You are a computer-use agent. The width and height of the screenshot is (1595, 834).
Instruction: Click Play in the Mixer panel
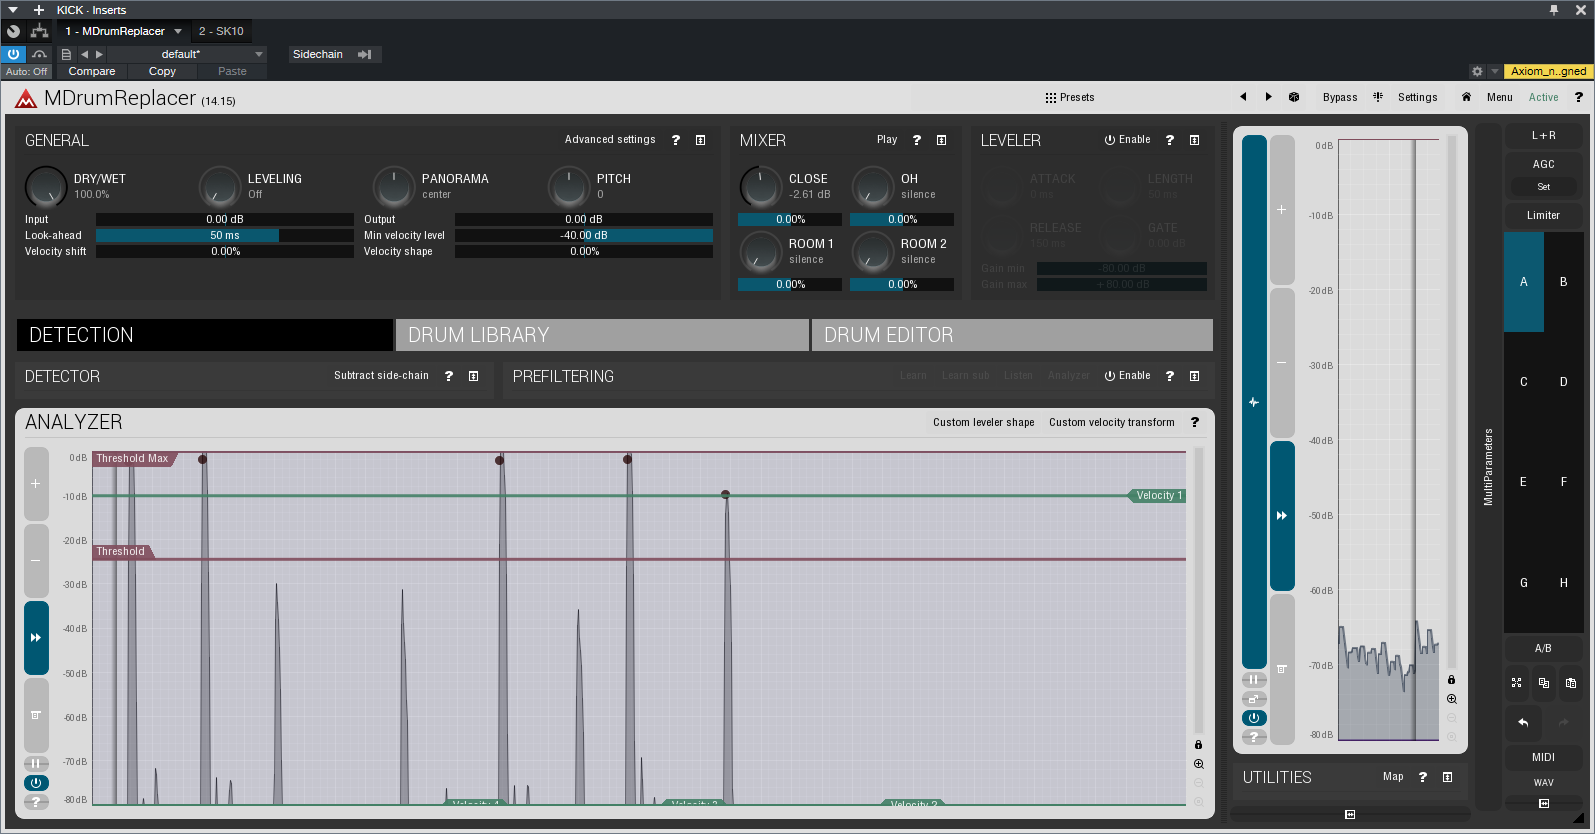coord(887,139)
